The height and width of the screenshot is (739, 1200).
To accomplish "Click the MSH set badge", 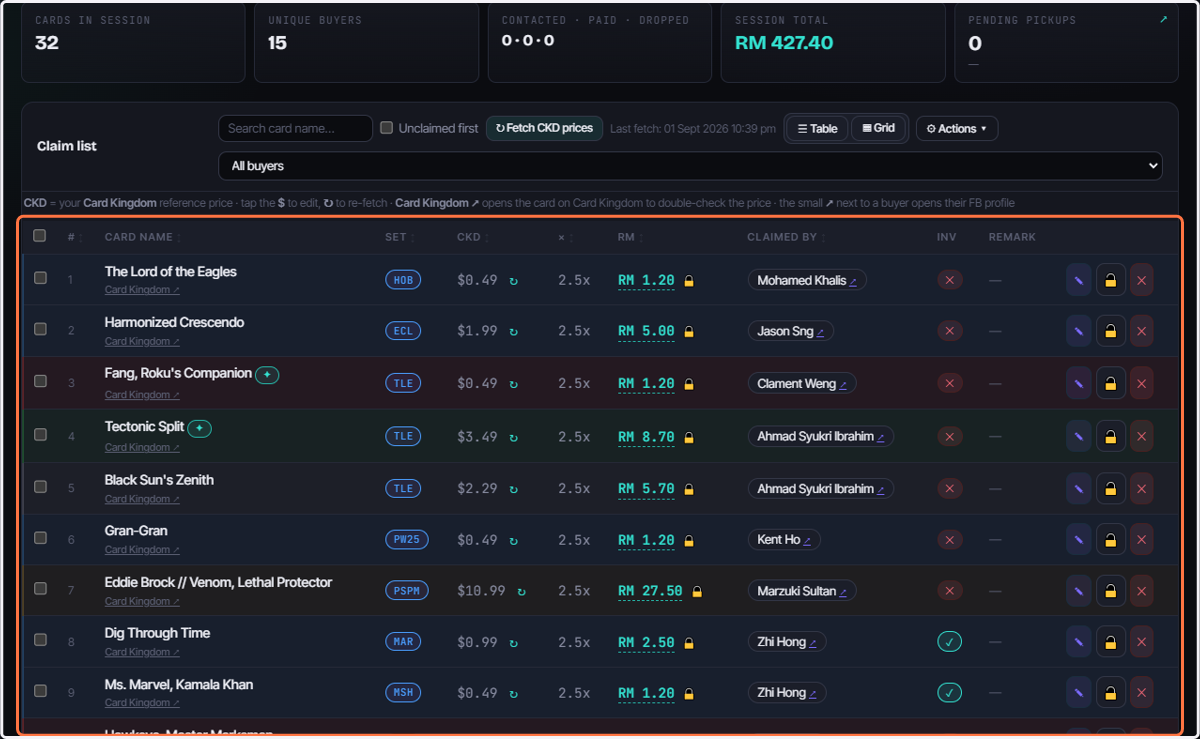I will 403,693.
